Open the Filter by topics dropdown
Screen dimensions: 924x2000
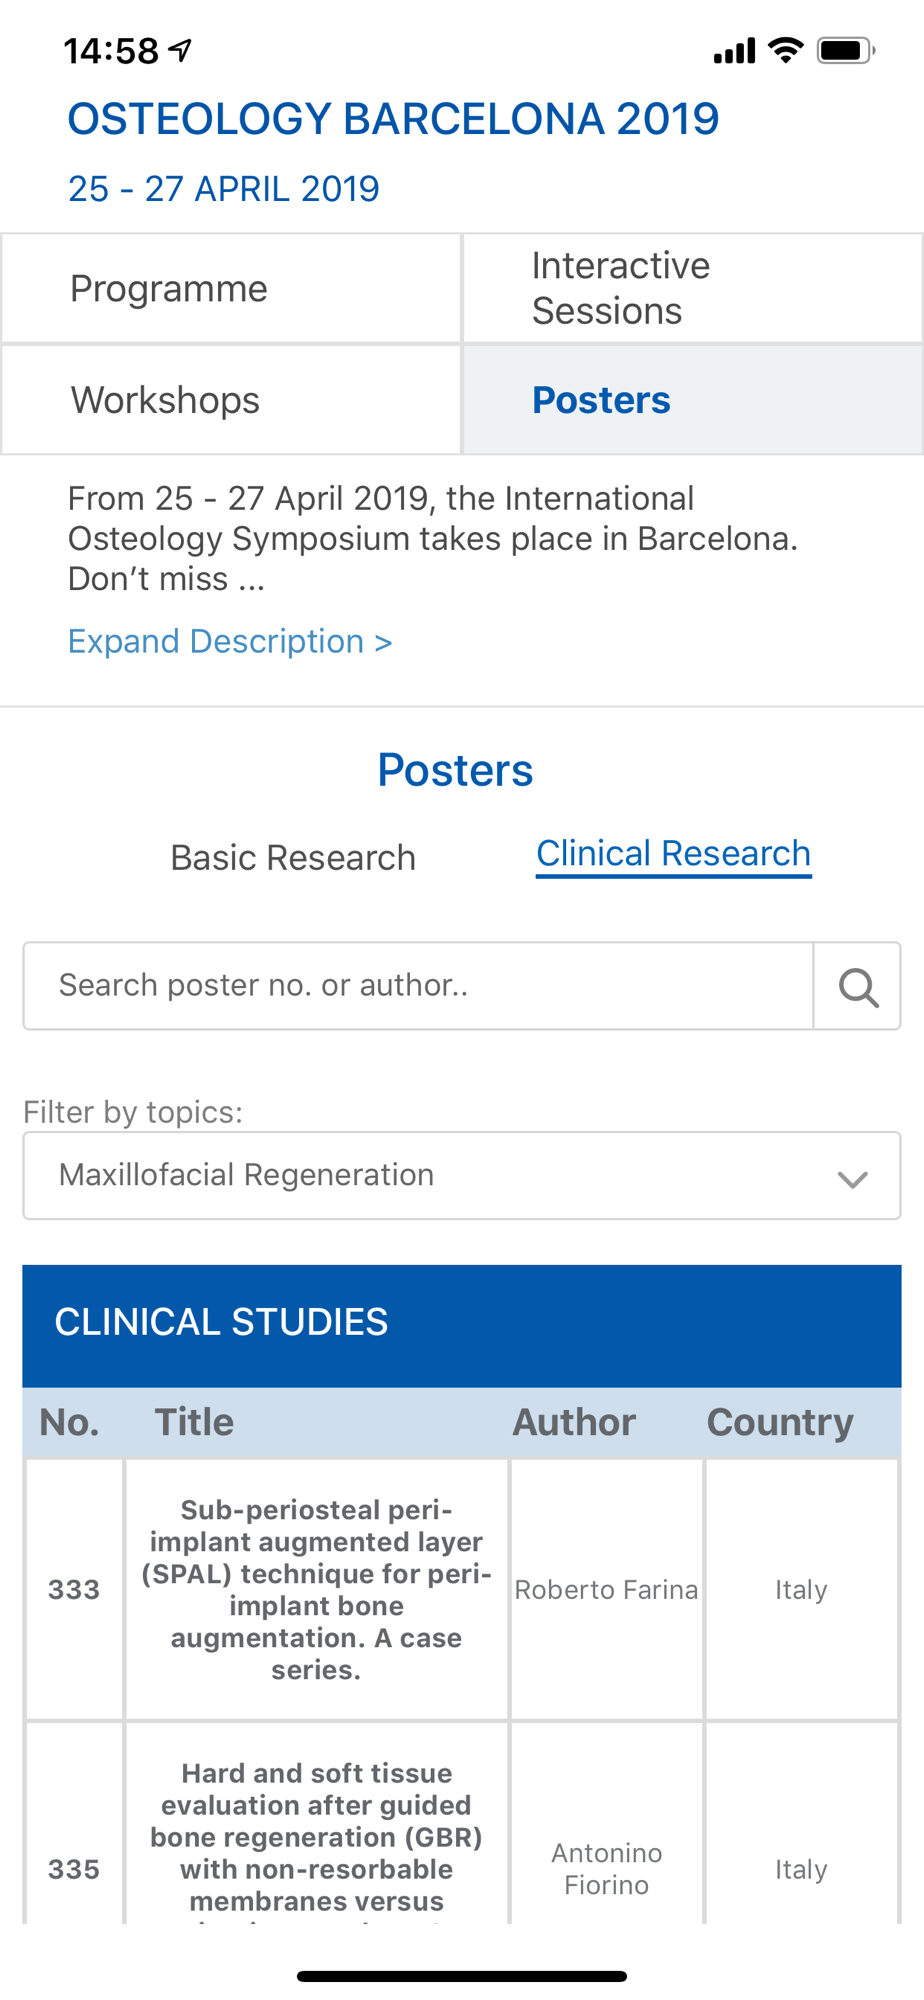tap(462, 1175)
